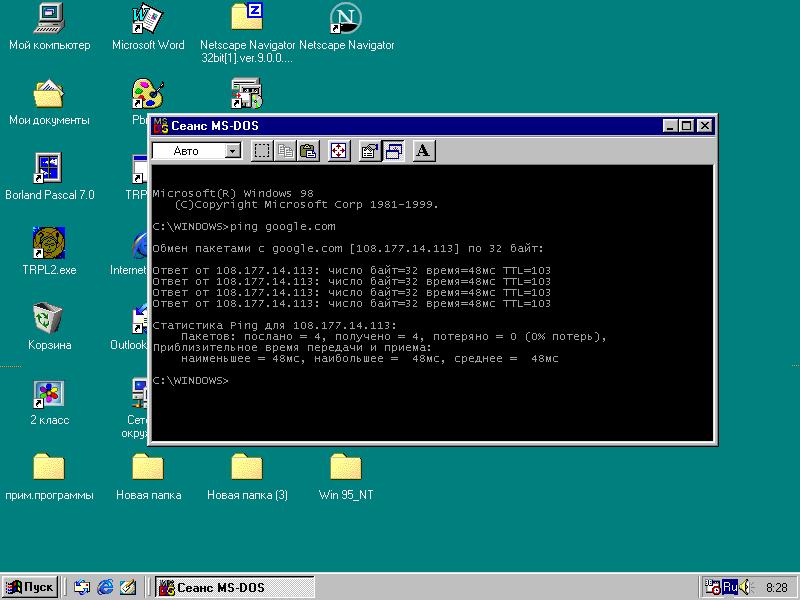
Task: Open Netscape Navigator from the desktop
Action: [x=345, y=18]
